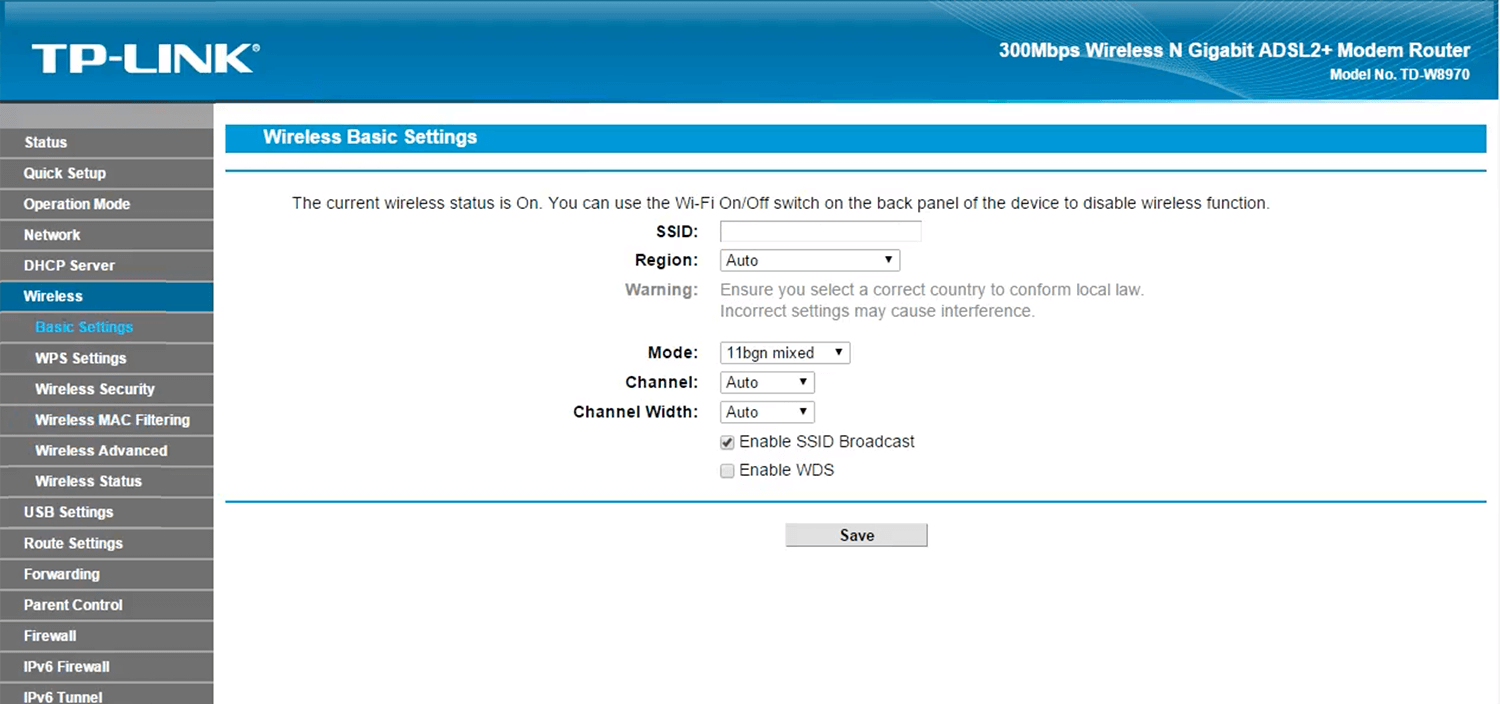Select Operation Mode in the sidebar
1500x704 pixels.
[77, 204]
